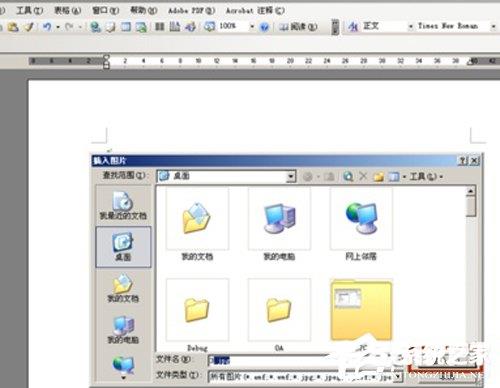Open the 查找范围 location dropdown
Viewport: 500px width, 388px height.
[226, 176]
